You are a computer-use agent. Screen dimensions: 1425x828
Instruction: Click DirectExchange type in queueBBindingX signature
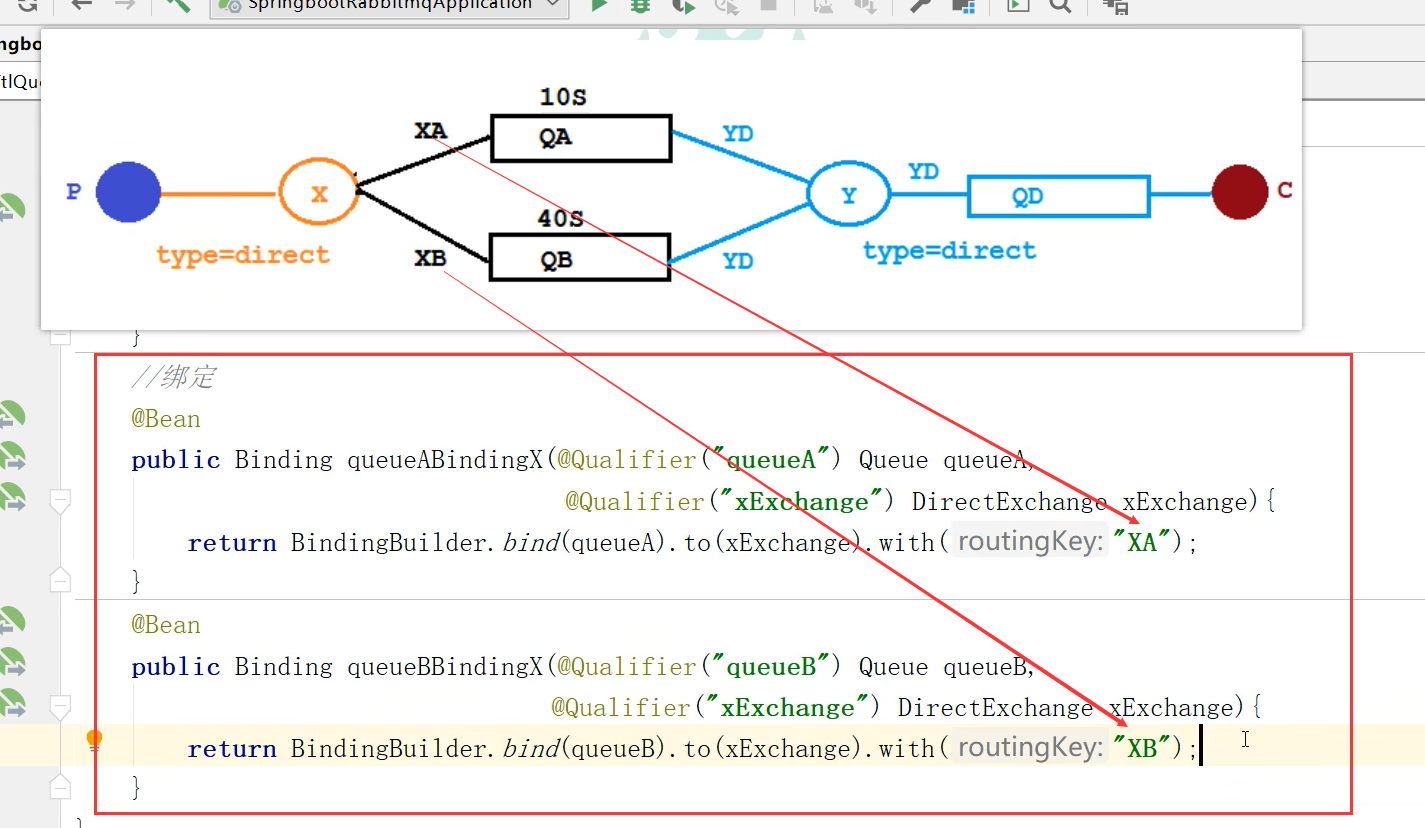click(x=995, y=708)
